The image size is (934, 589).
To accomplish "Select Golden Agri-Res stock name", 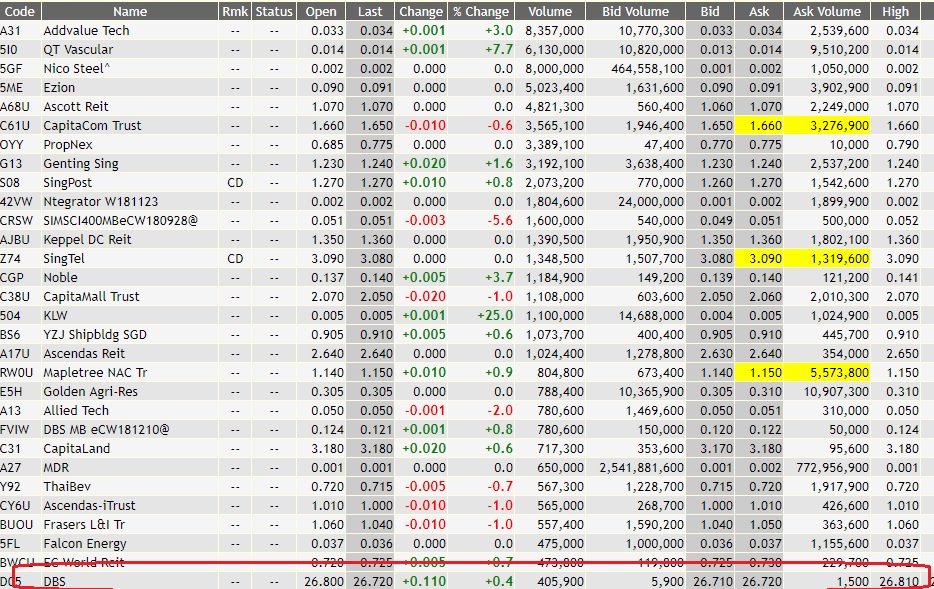I will point(90,391).
